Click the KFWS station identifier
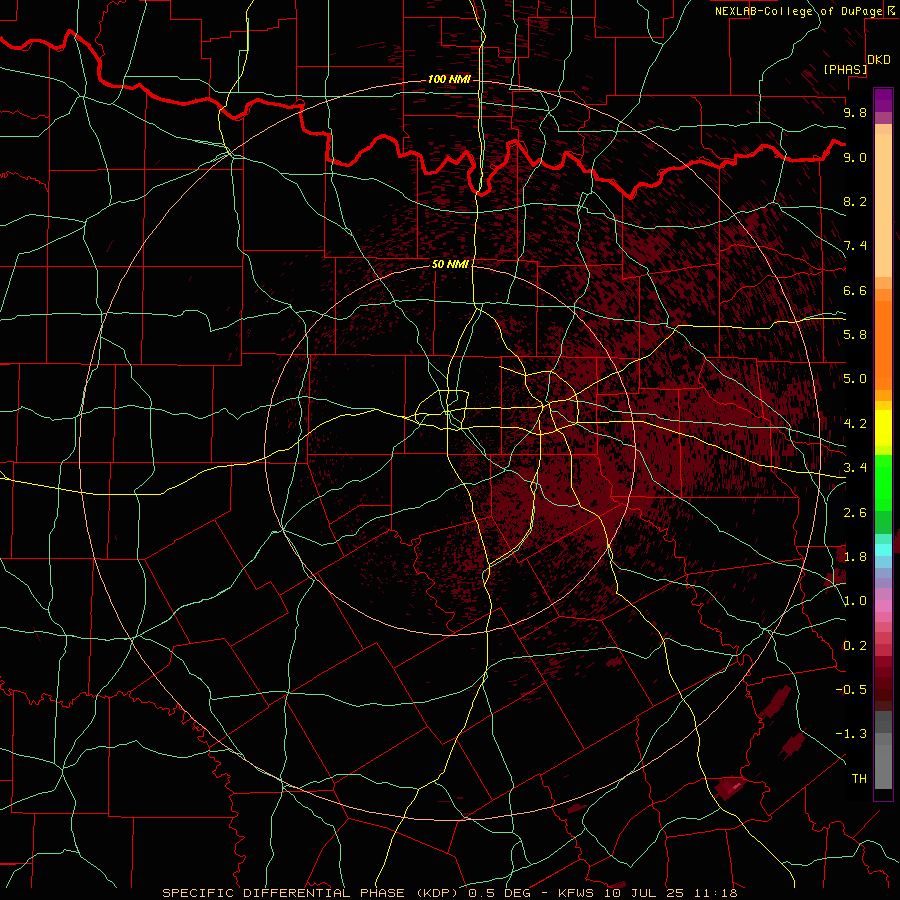 tap(577, 893)
